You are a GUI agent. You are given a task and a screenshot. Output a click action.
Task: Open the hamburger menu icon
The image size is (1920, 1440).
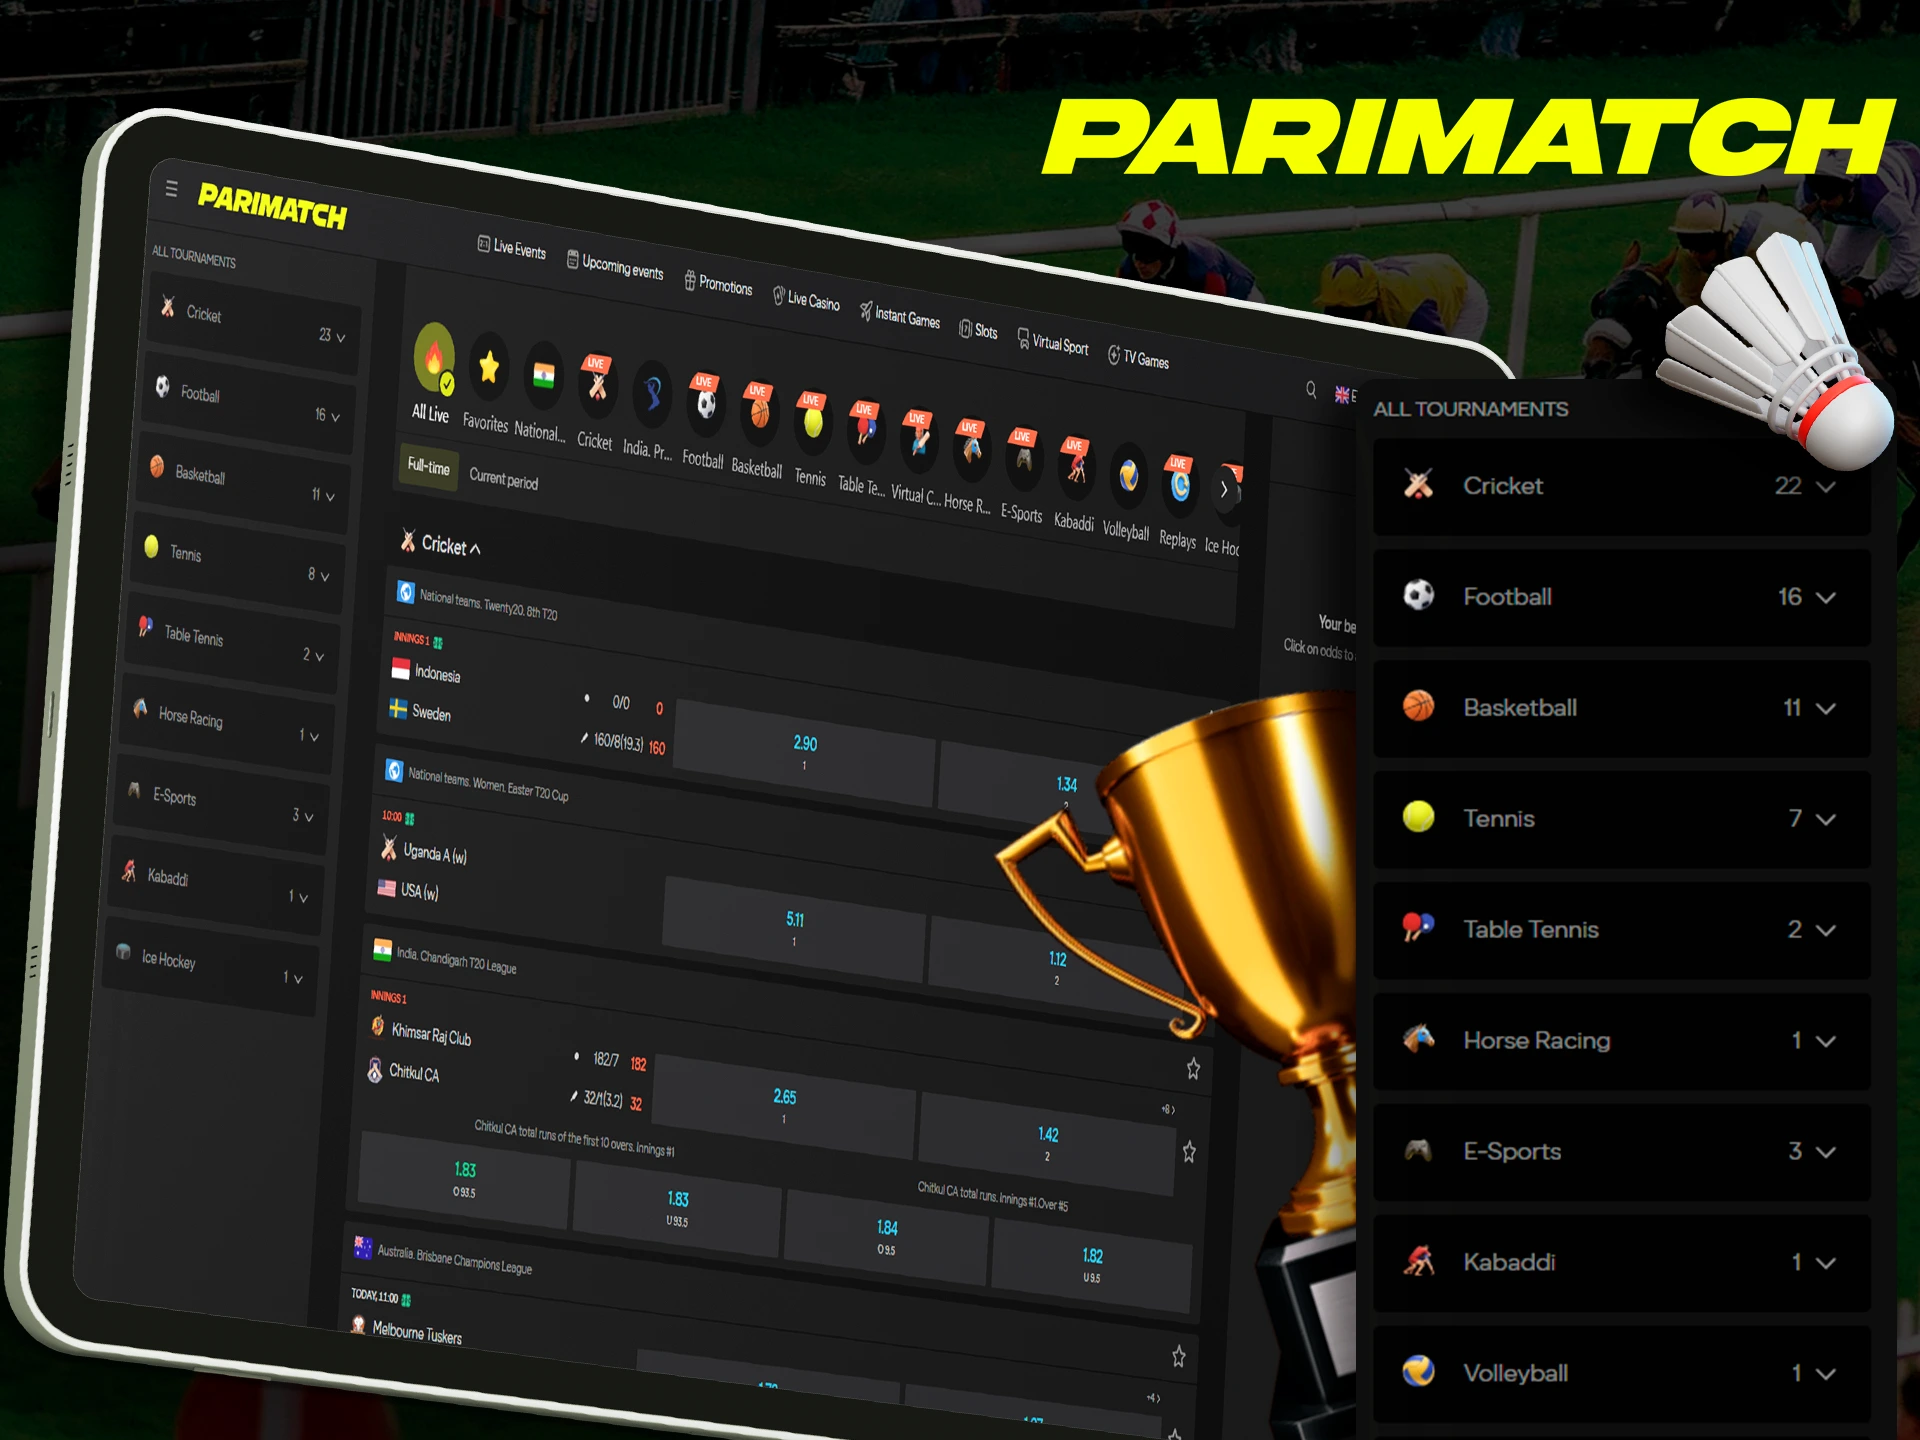click(172, 188)
